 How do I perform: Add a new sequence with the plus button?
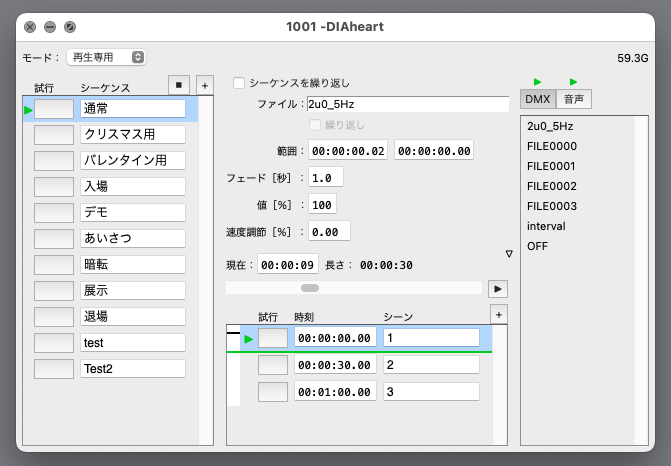point(205,85)
